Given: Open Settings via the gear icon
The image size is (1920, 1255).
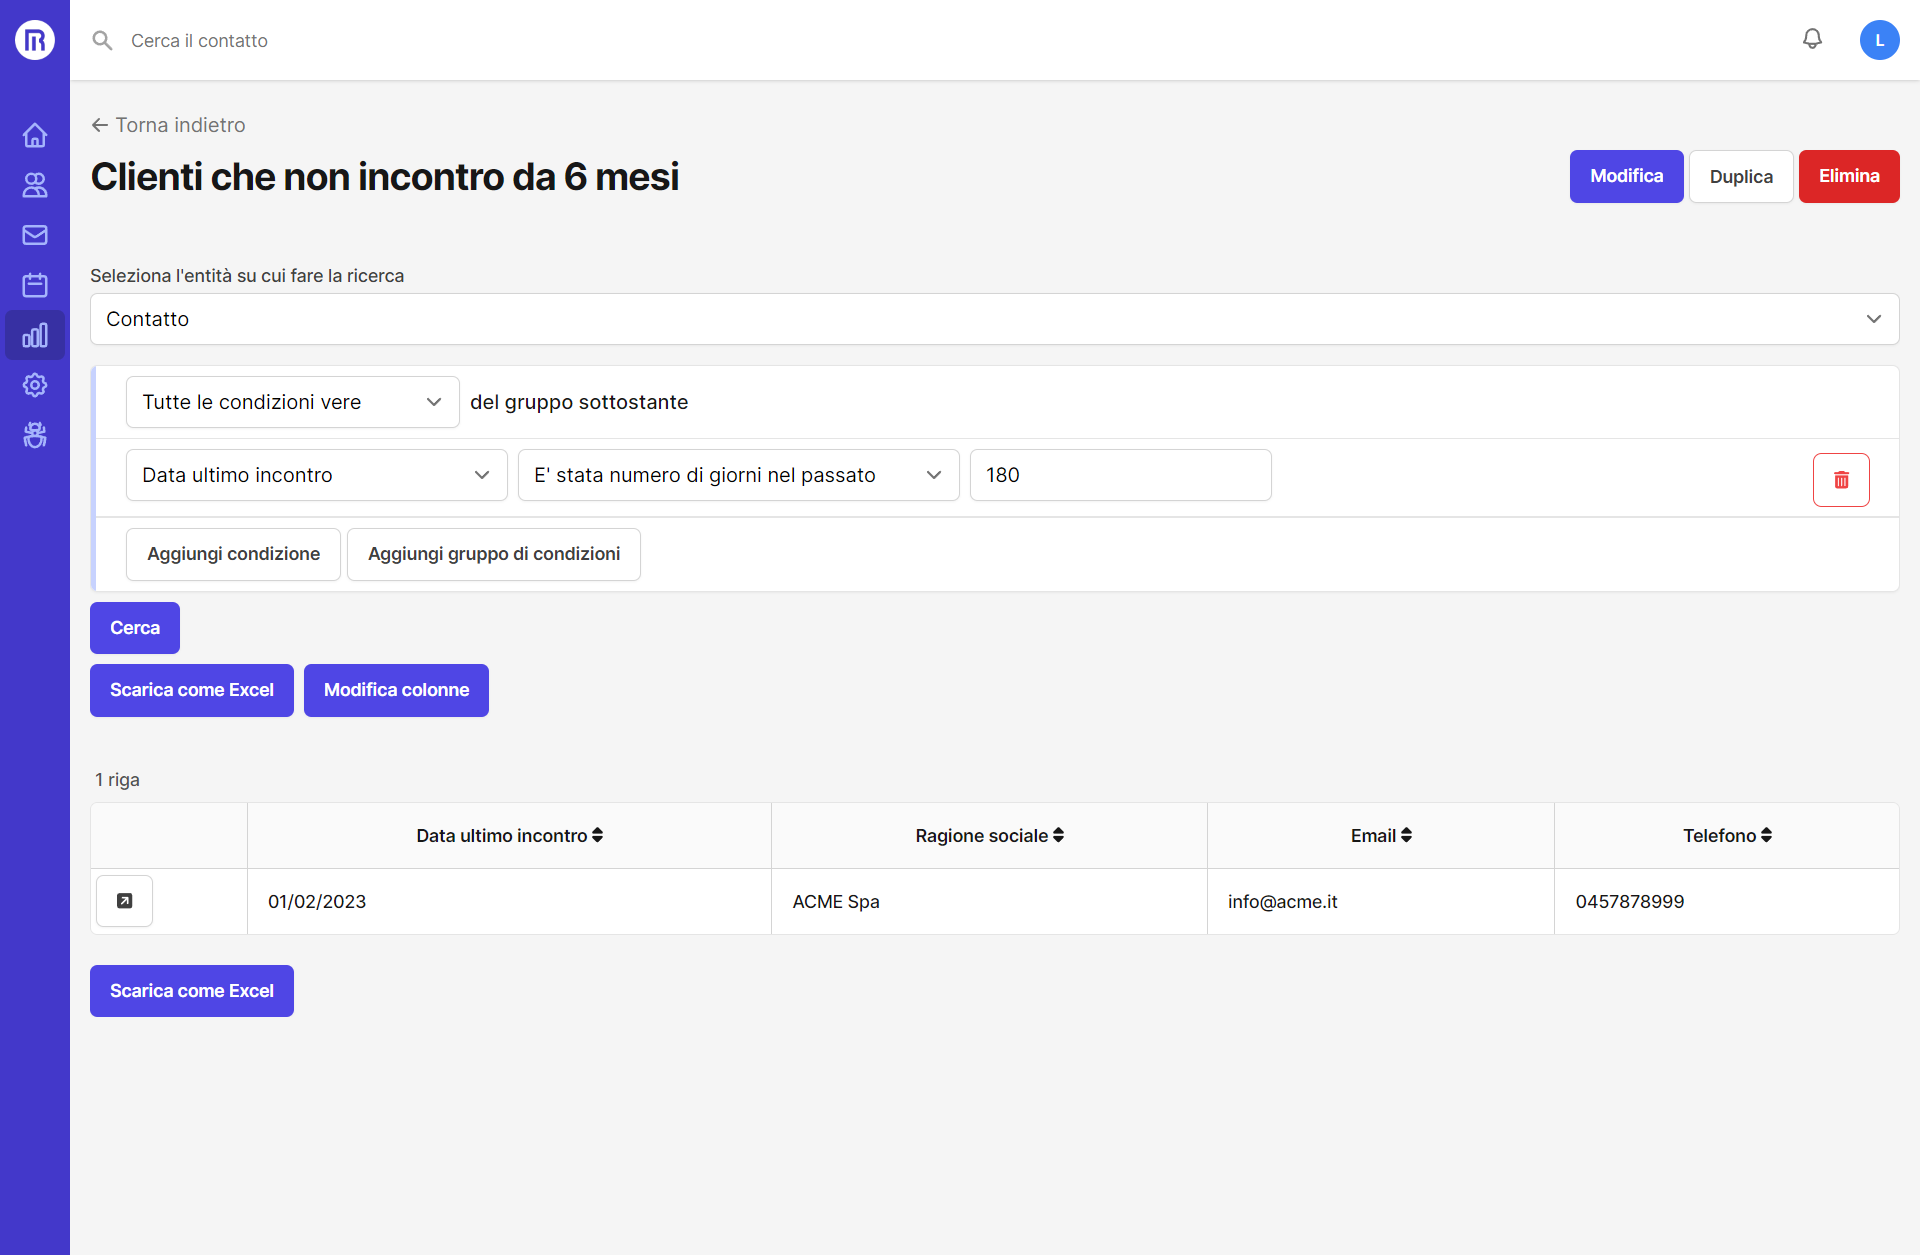Looking at the screenshot, I should pos(35,385).
